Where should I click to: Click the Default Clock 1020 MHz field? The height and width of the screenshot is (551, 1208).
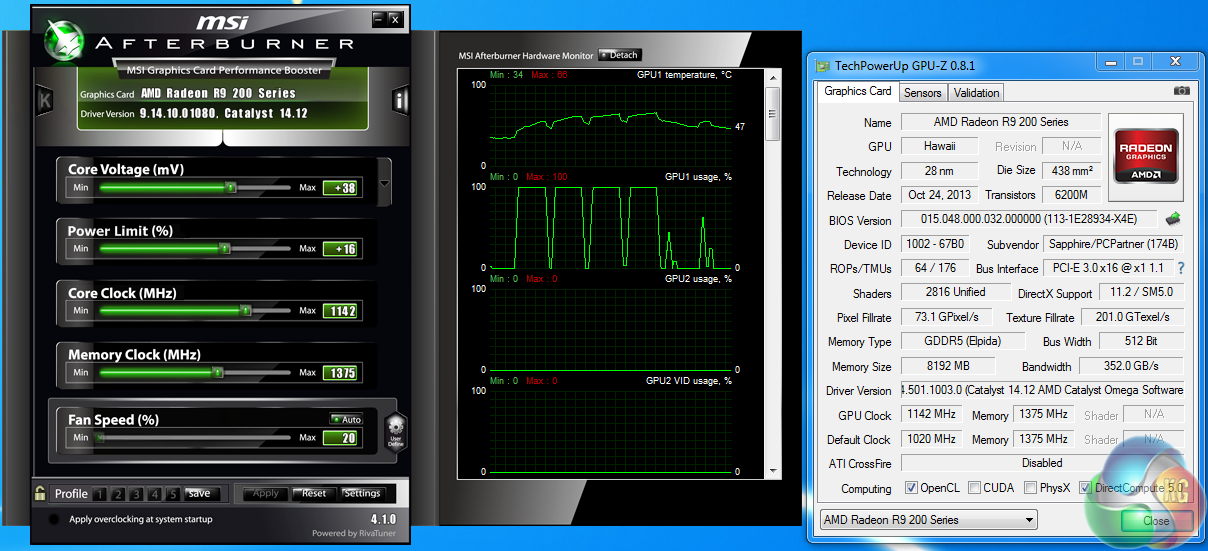932,439
